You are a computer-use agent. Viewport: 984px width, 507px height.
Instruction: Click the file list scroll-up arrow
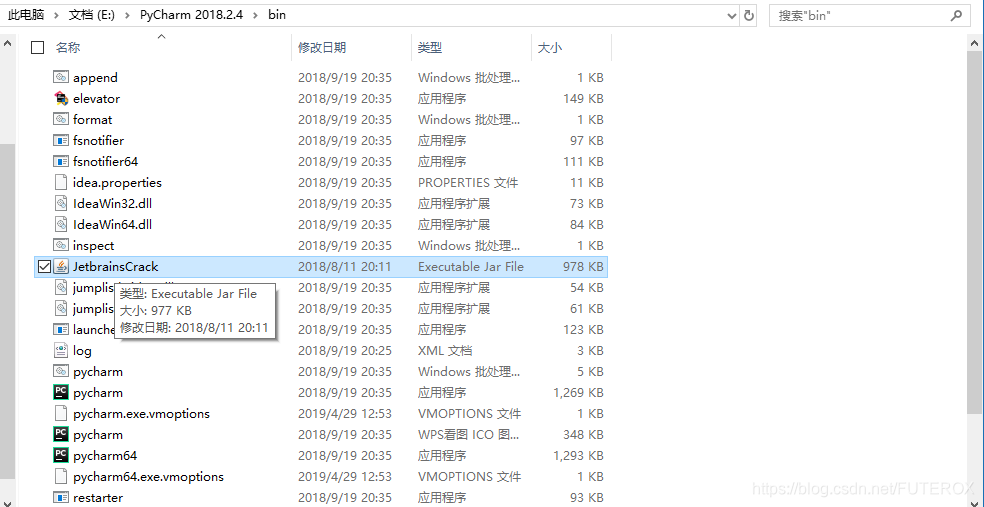pyautogui.click(x=976, y=44)
